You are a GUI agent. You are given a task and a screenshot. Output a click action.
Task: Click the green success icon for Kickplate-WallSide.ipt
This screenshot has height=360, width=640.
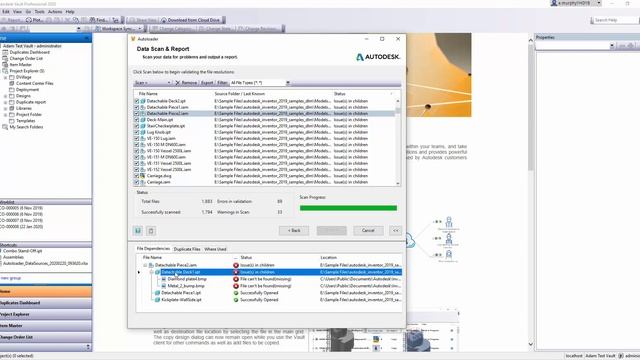(x=236, y=300)
